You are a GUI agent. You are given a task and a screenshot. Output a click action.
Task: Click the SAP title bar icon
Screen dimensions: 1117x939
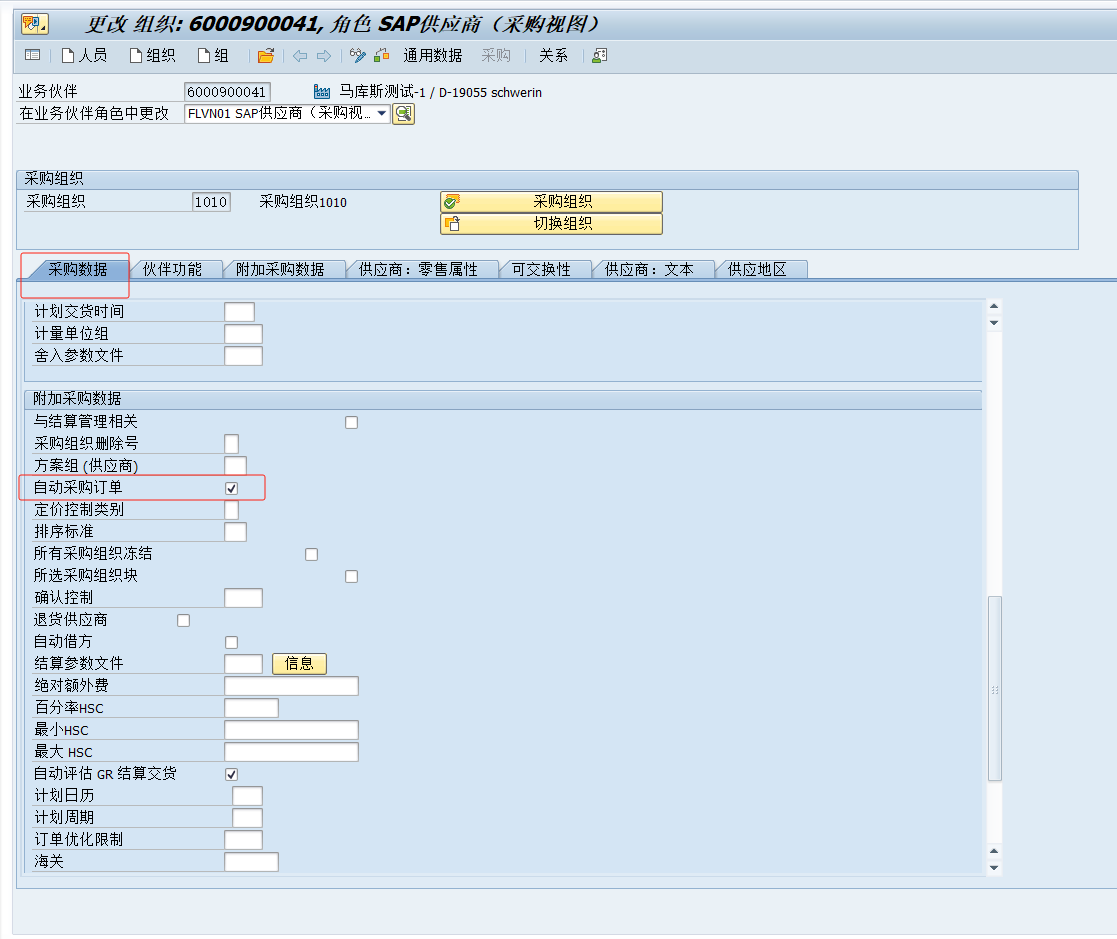tap(34, 24)
